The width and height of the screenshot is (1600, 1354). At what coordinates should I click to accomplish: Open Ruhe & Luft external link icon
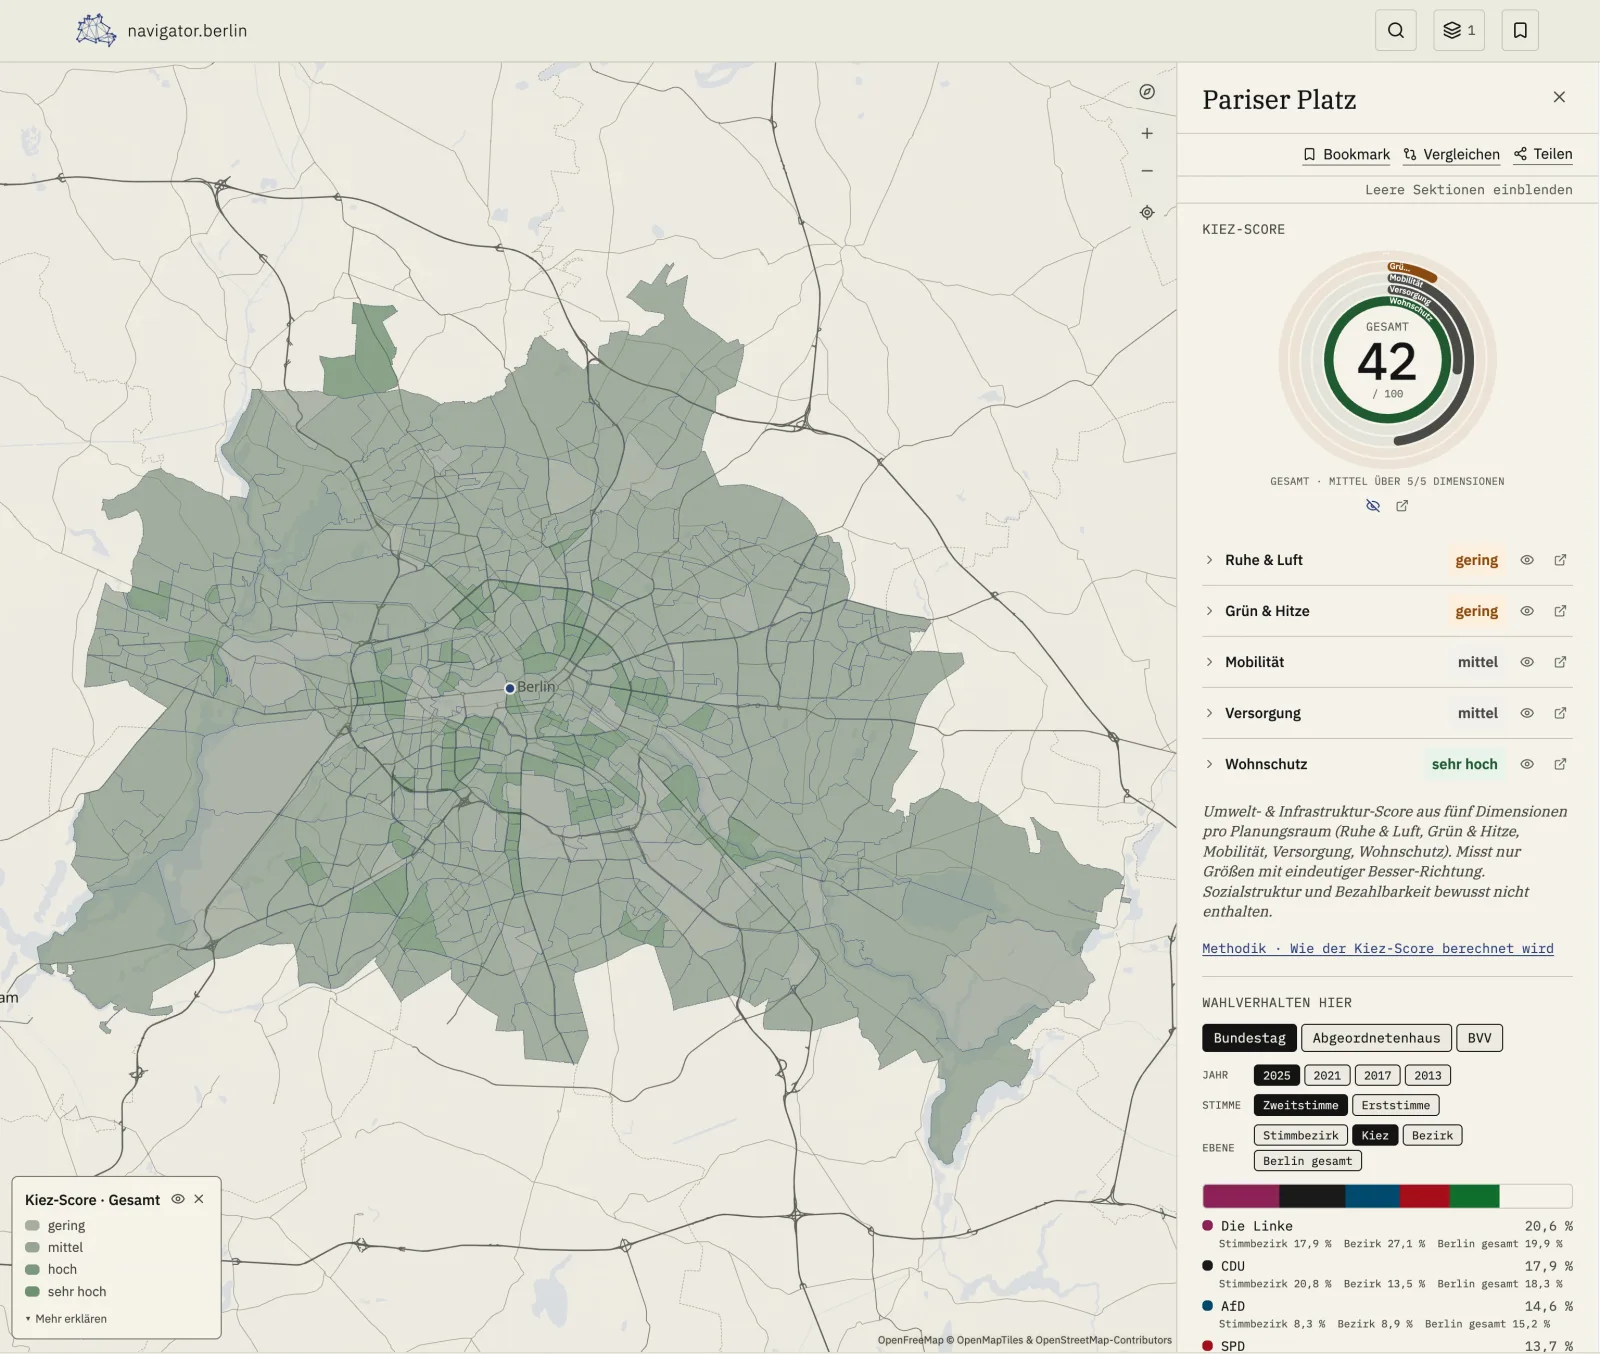point(1560,560)
